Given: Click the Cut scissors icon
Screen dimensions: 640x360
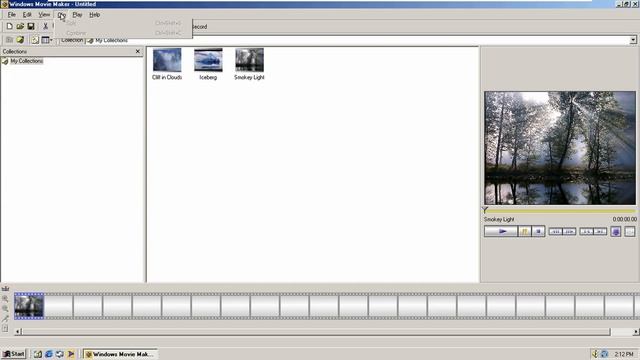Looking at the screenshot, I should pyautogui.click(x=45, y=26).
